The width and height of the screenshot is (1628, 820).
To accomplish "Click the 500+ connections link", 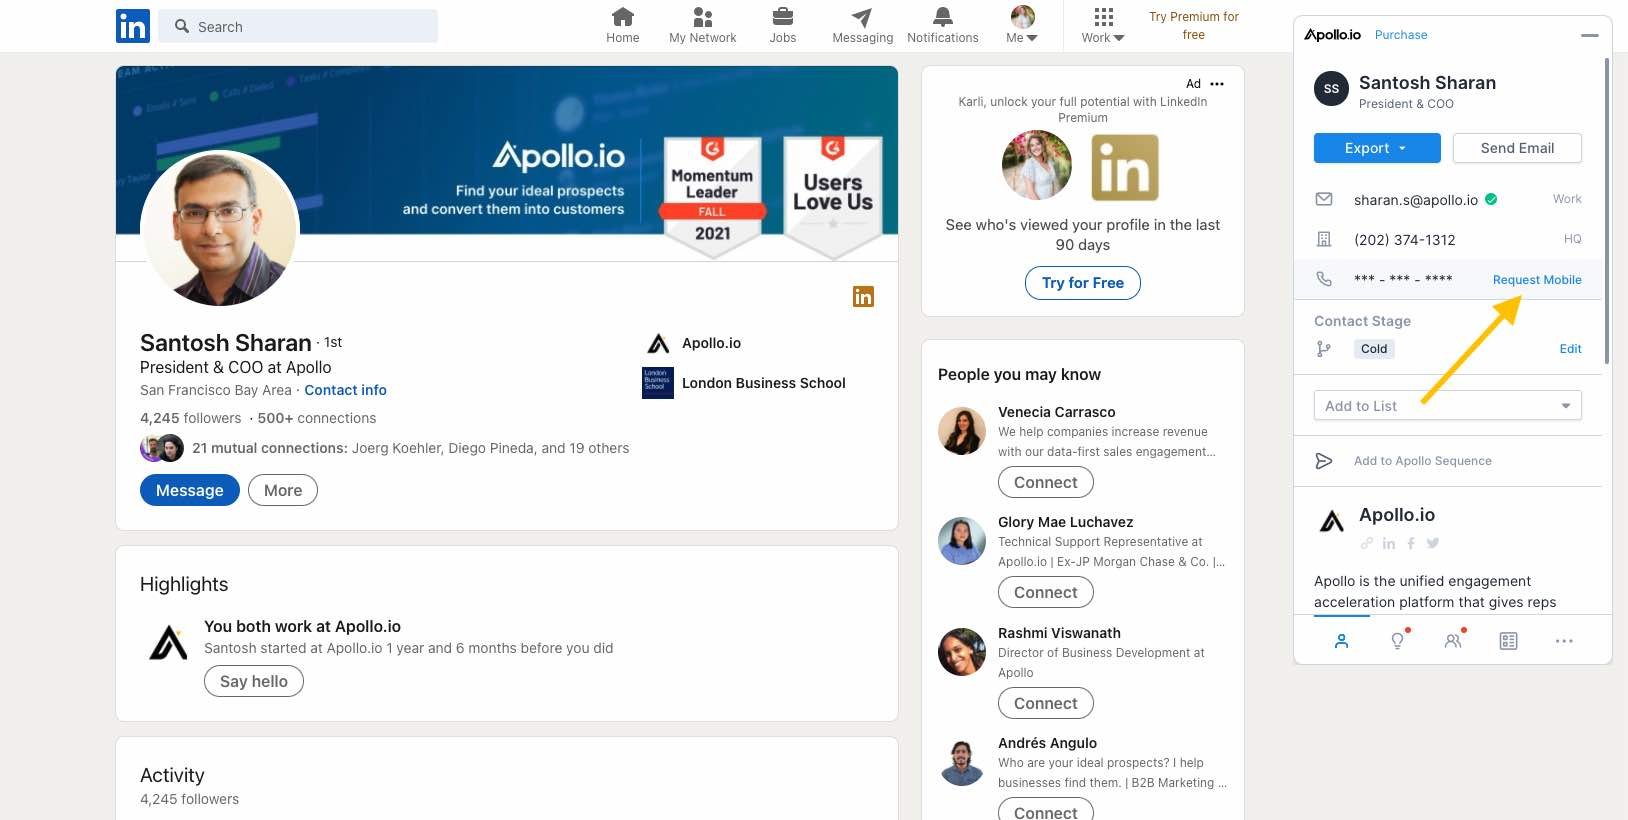I will [x=317, y=418].
